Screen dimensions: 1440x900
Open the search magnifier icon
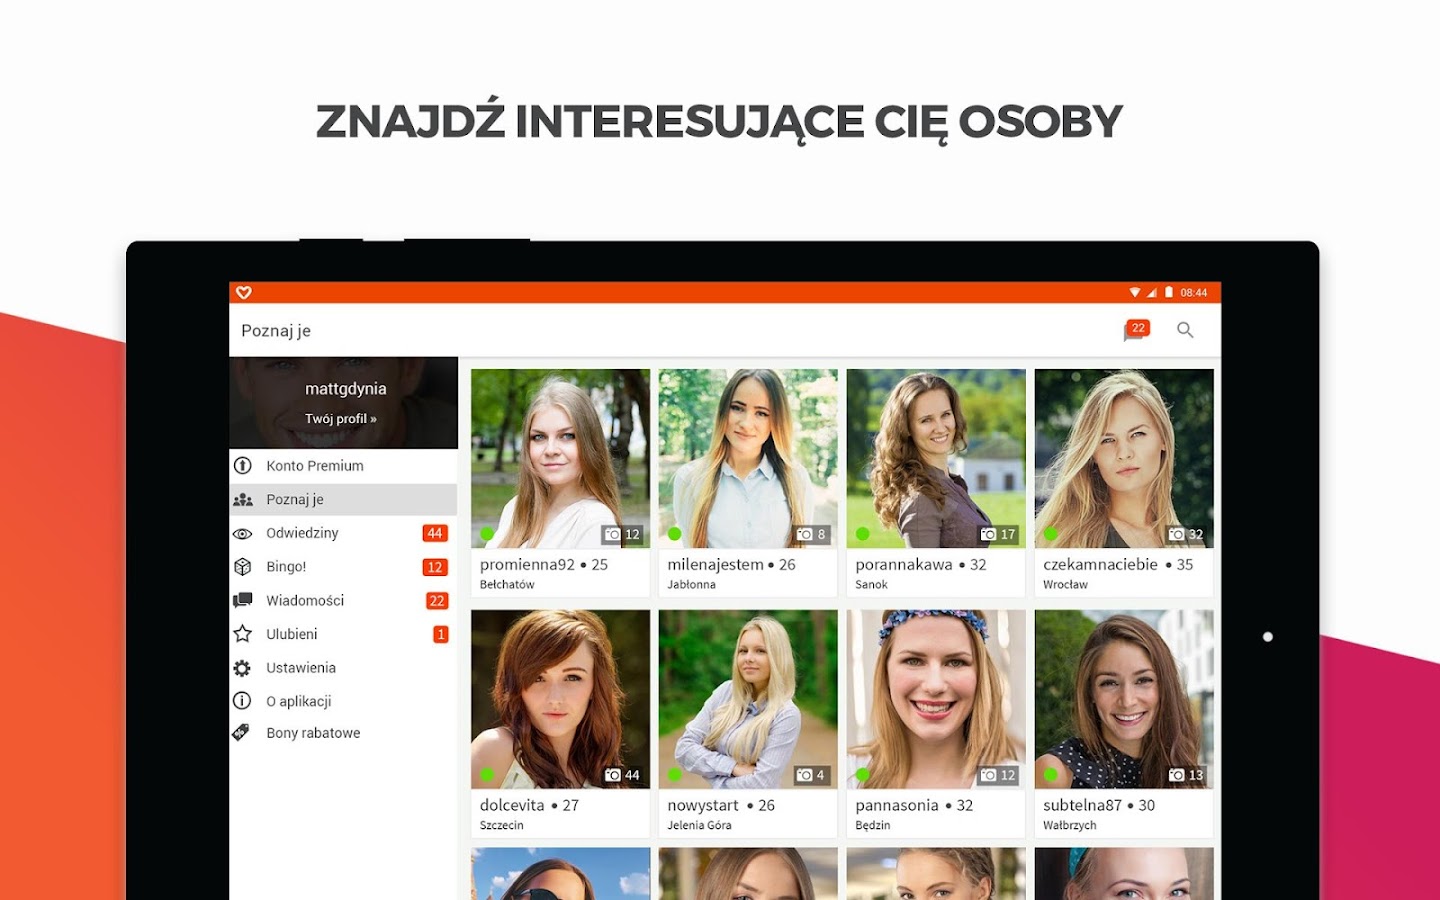click(1185, 330)
